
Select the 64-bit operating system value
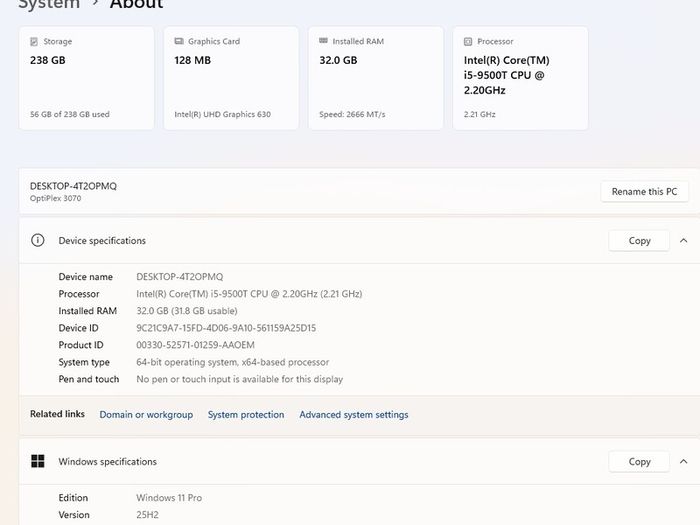pos(233,362)
